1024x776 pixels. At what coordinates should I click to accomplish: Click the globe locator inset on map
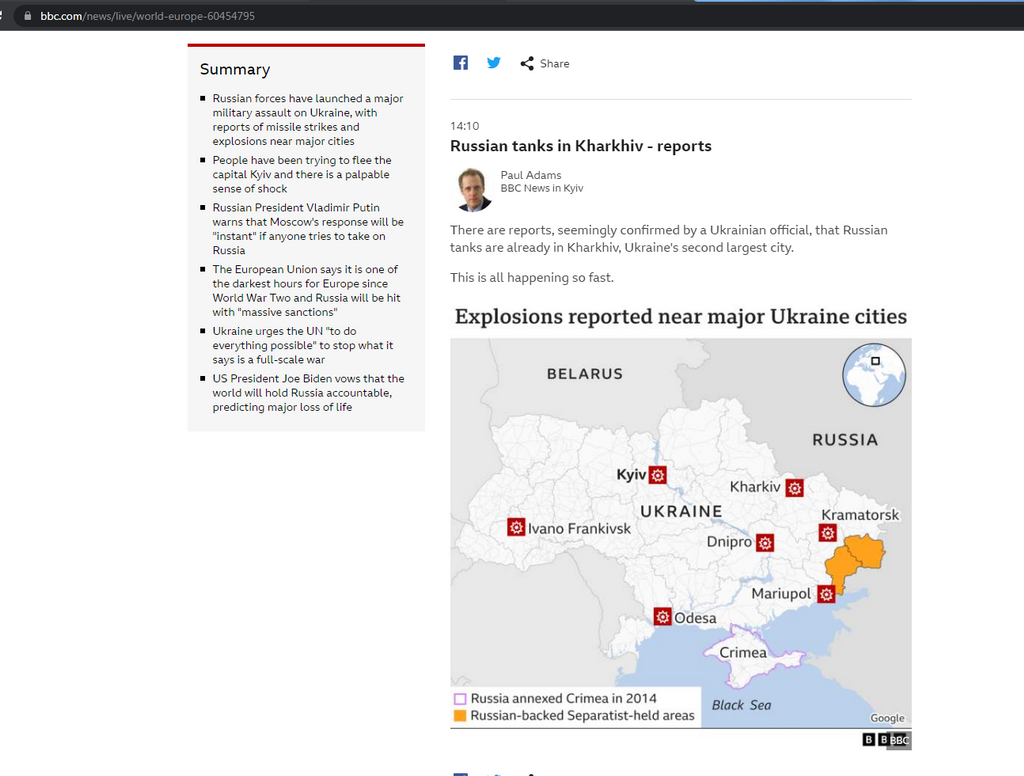click(874, 375)
